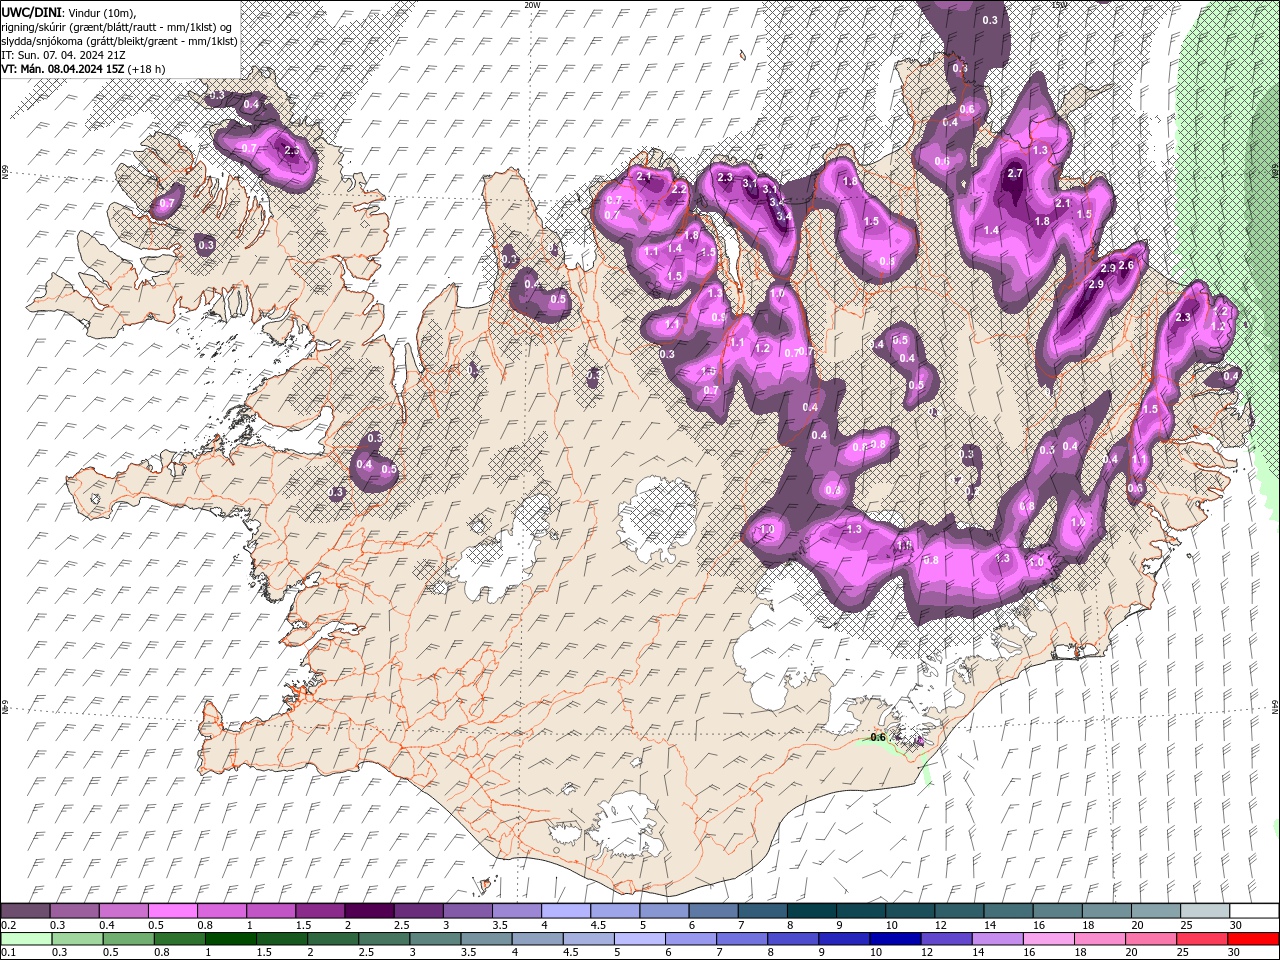Click the 'slydda/snjókoma' legend description line
This screenshot has height=960, width=1280.
[120, 40]
